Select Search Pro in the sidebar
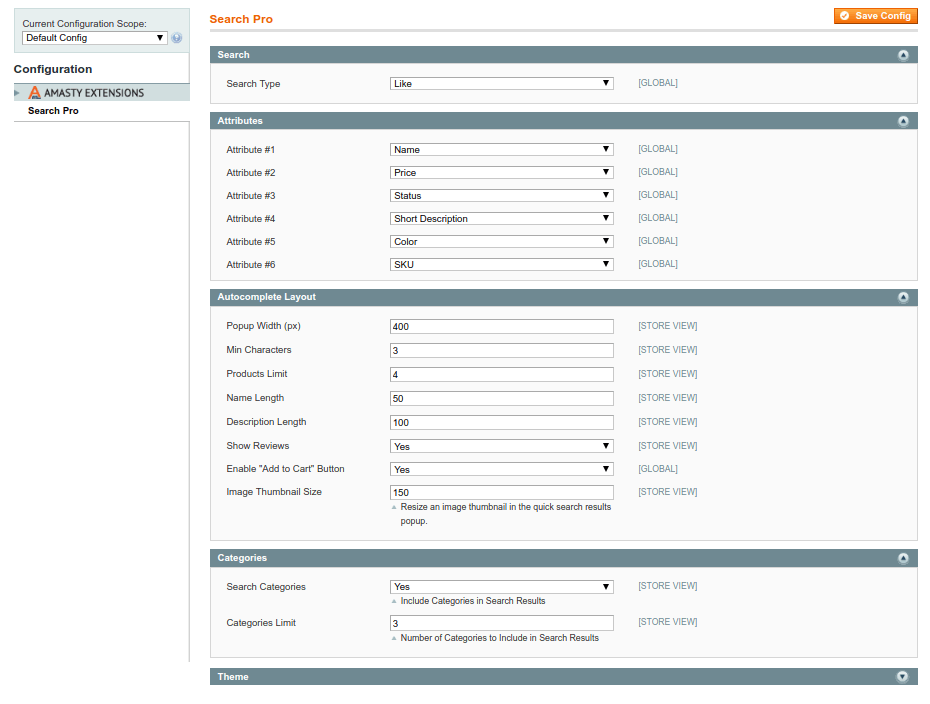Viewport: 930px width, 704px height. 53,111
